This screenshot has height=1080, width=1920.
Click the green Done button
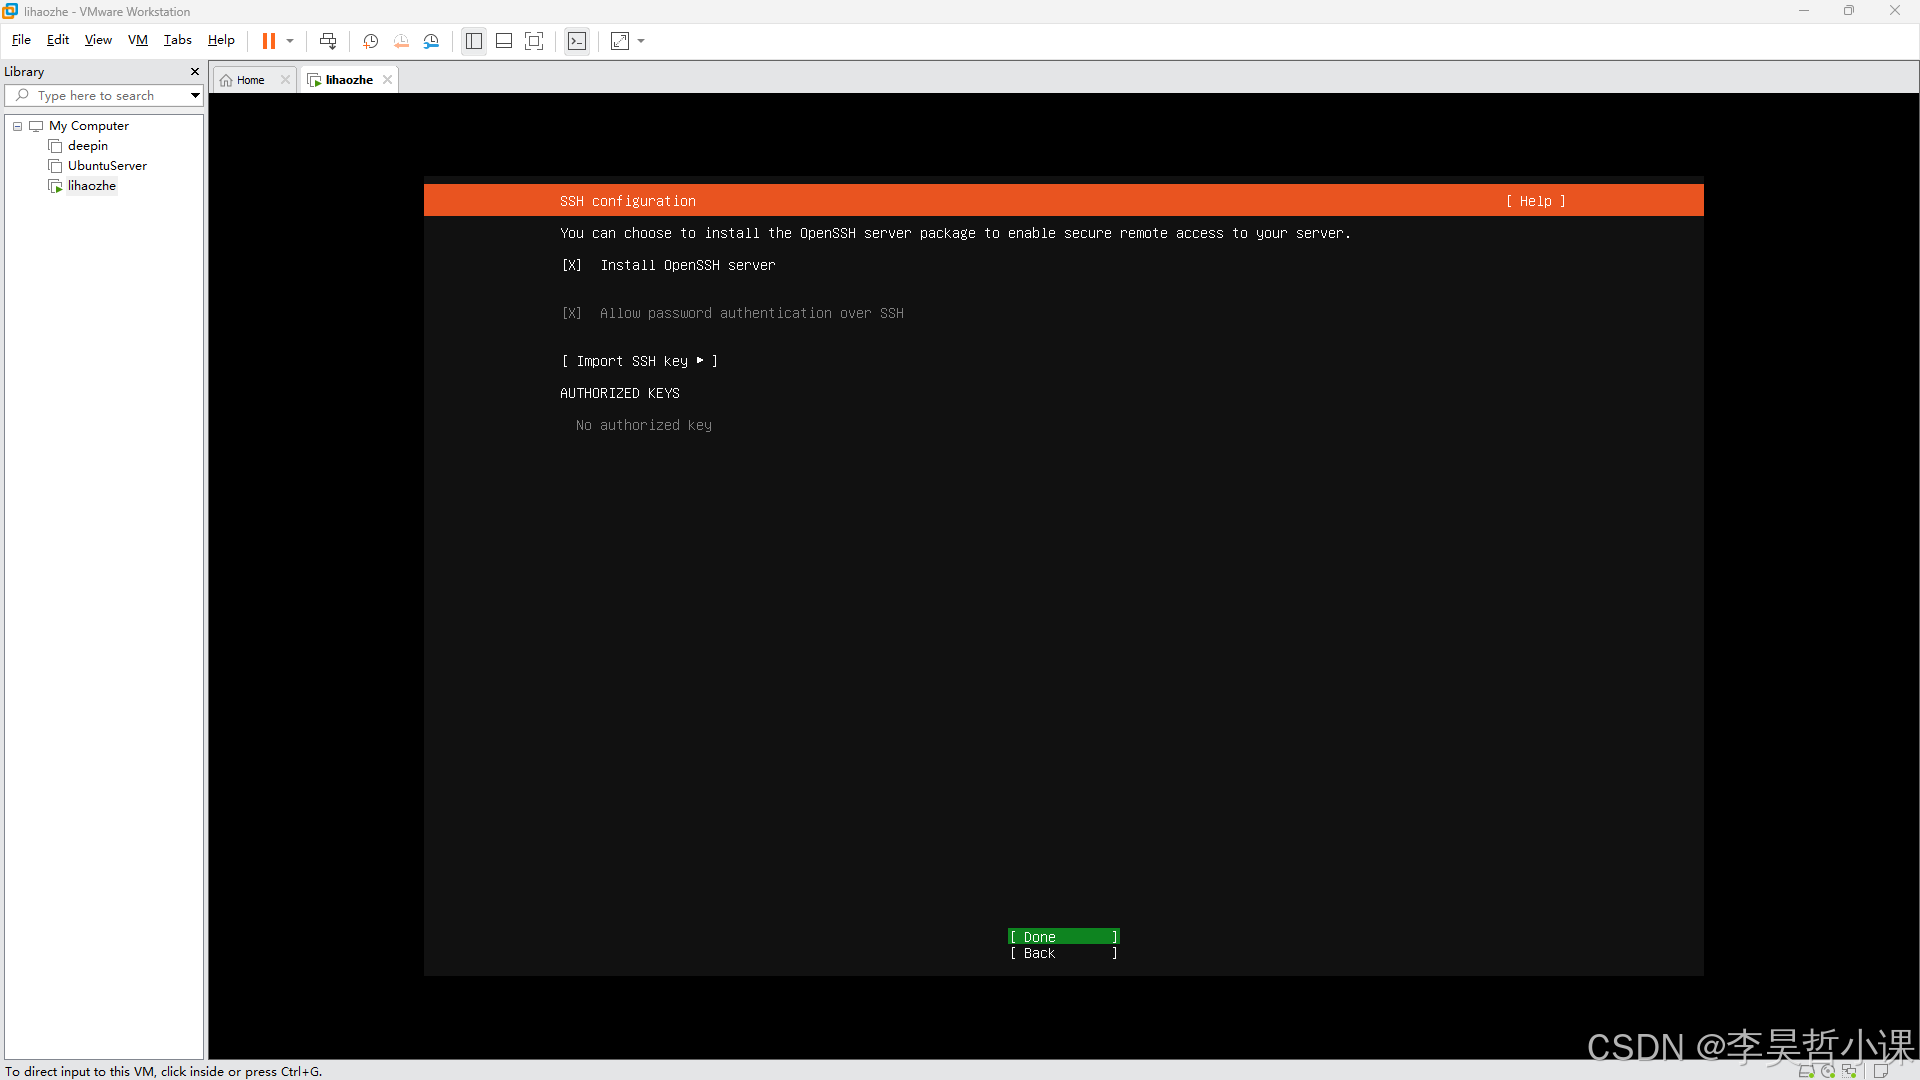(x=1064, y=937)
